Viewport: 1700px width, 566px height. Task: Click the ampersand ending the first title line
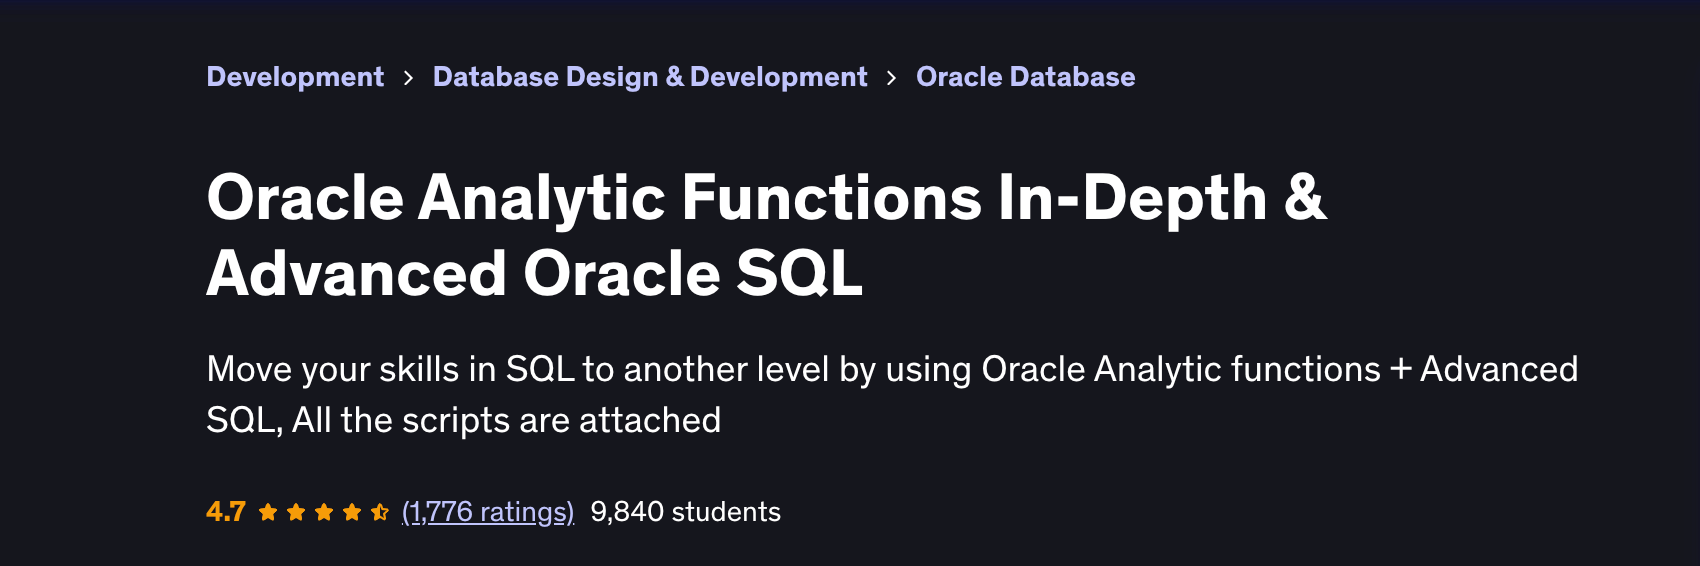click(x=1305, y=197)
